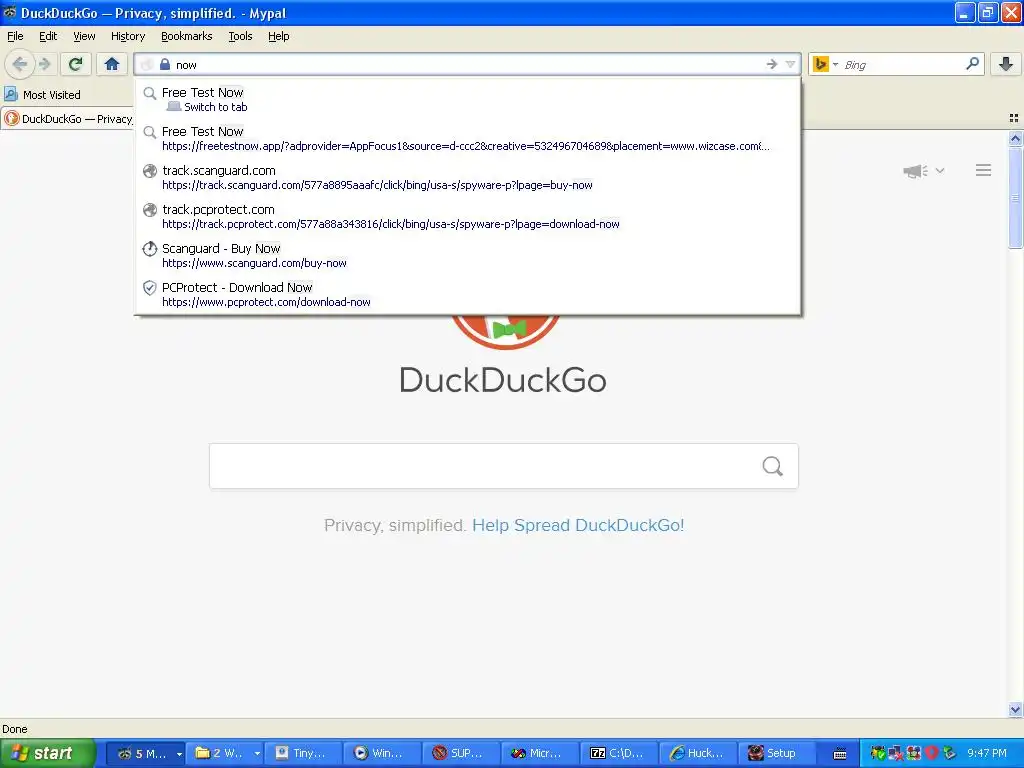Screen dimensions: 1024x768
Task: Open the Most Visited bookmarks folder
Action: click(43, 95)
